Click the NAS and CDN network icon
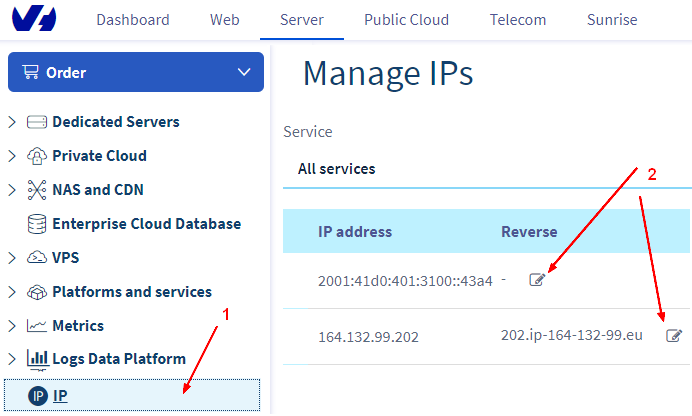Viewport: 692px width, 416px height. coord(37,190)
